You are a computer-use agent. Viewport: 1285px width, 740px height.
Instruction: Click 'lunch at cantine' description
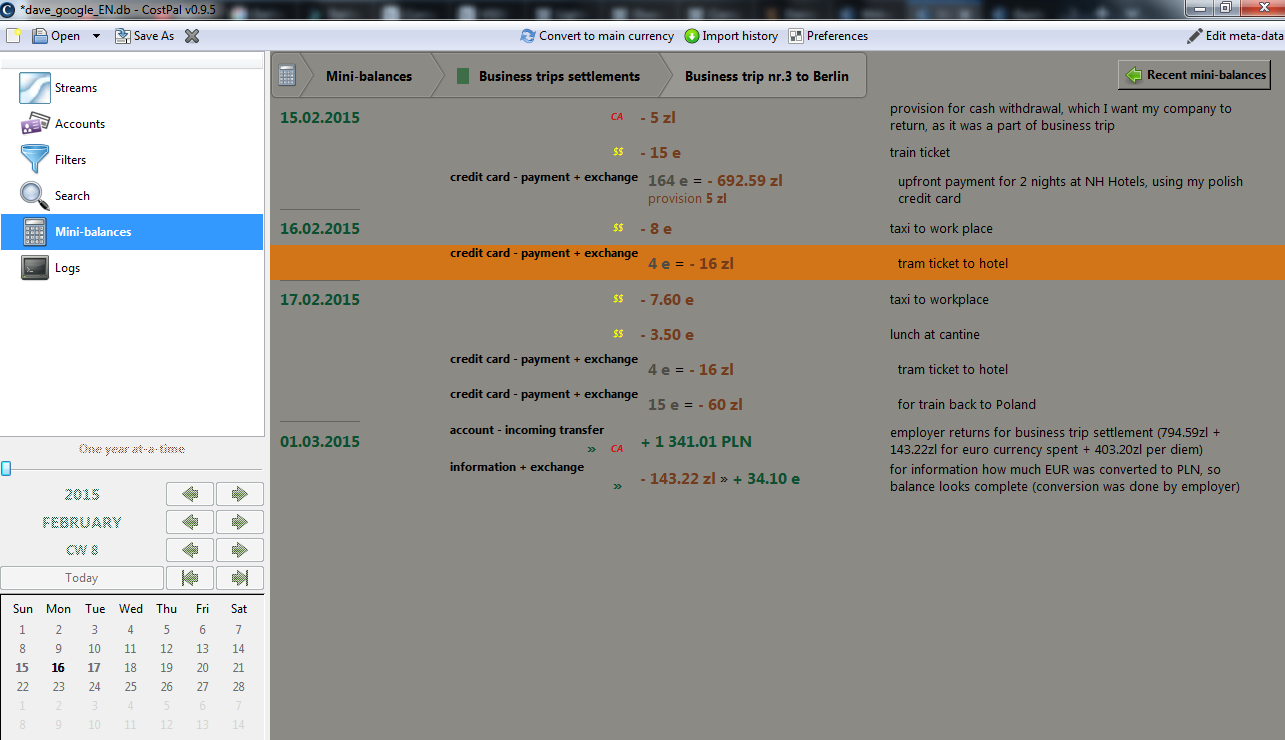coord(935,335)
